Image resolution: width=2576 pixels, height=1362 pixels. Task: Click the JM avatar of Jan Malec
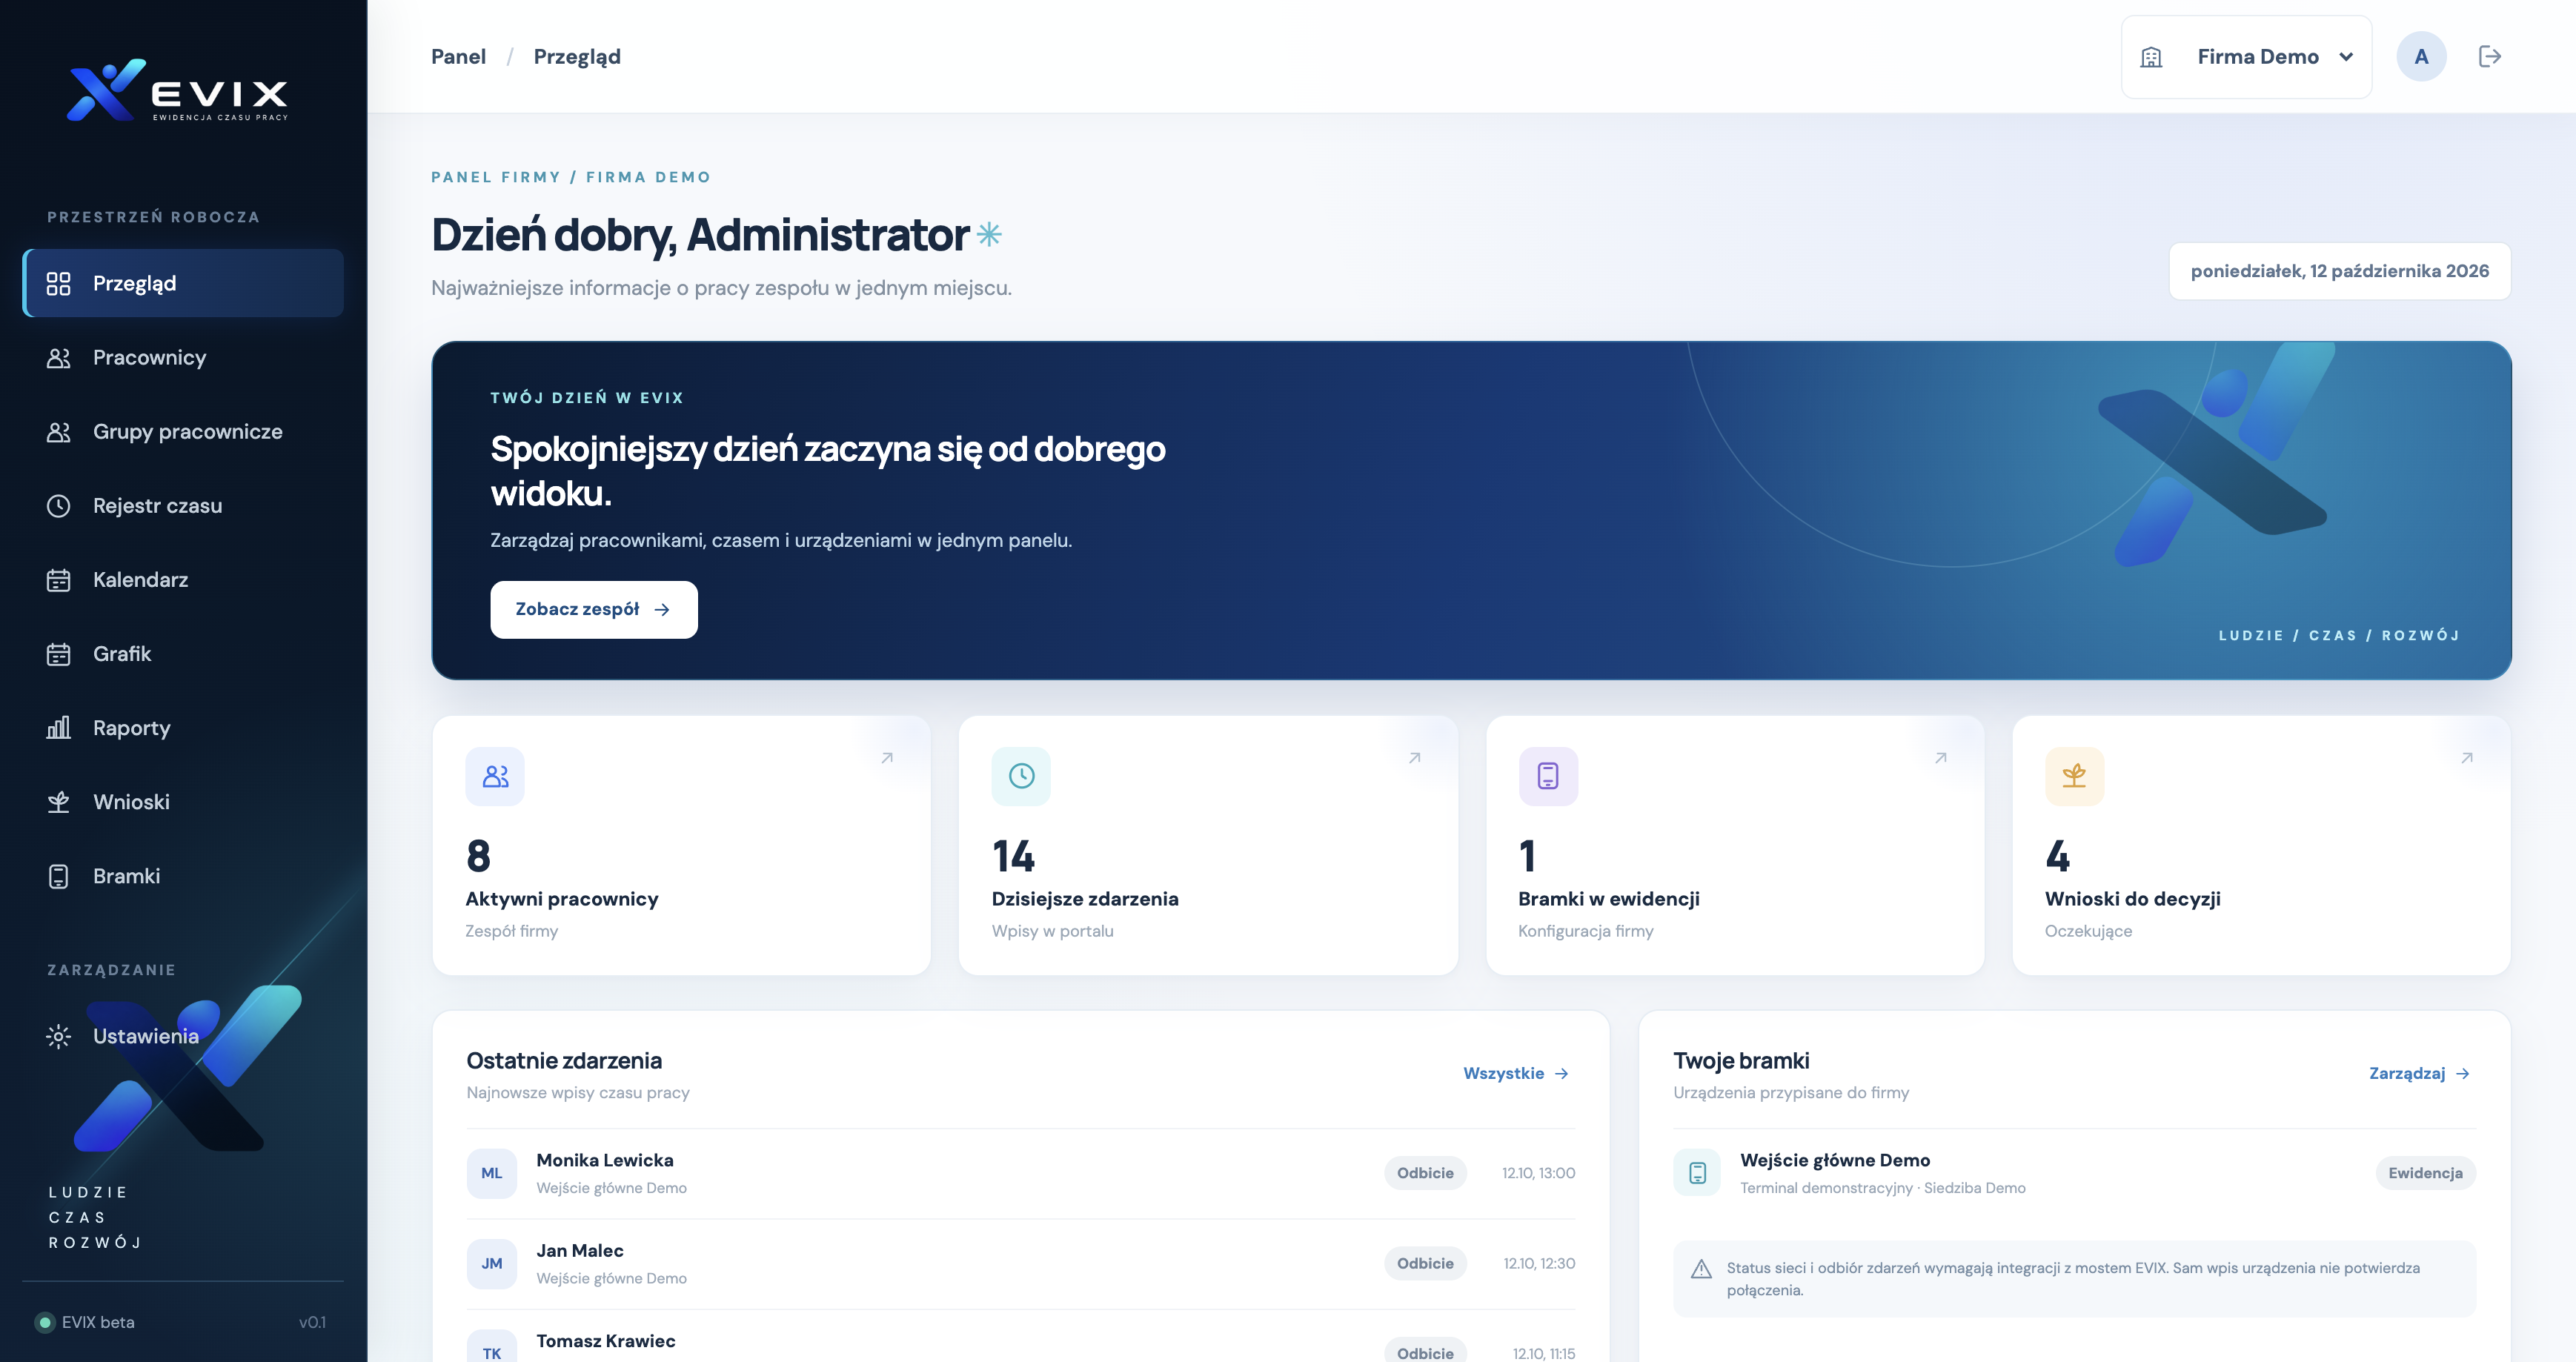pos(492,1263)
